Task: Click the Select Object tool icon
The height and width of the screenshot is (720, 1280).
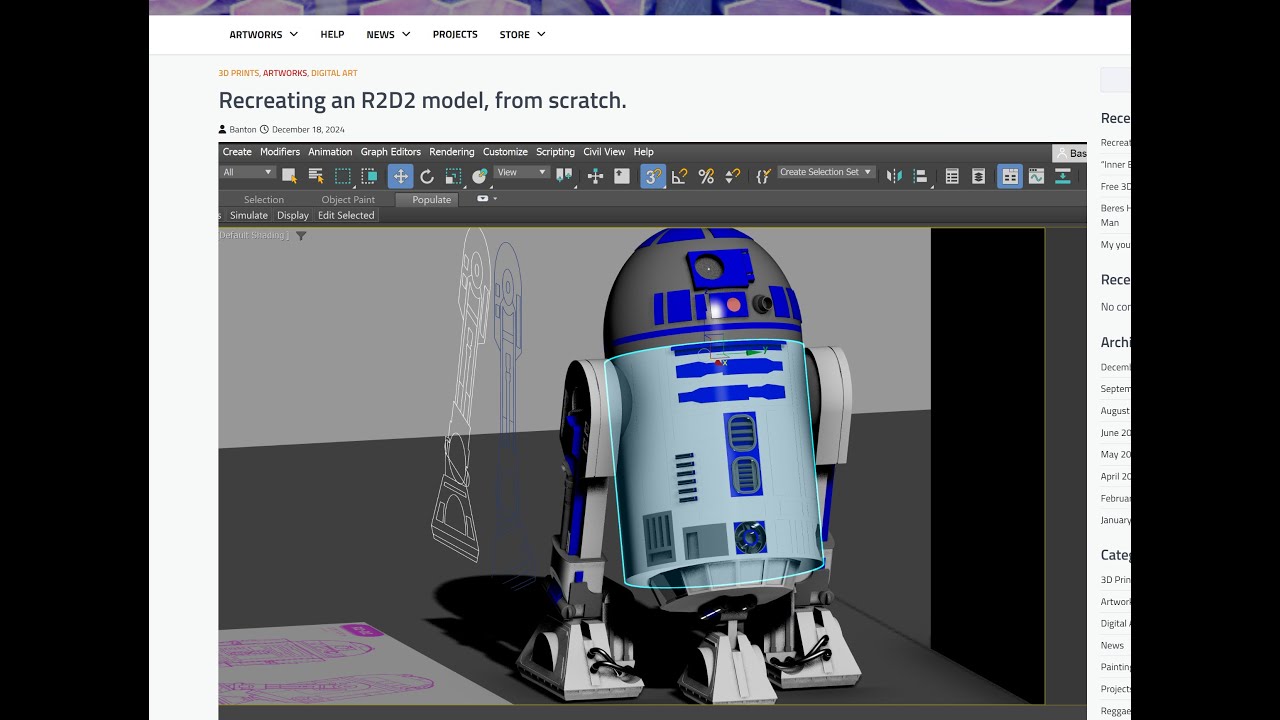Action: [x=289, y=176]
